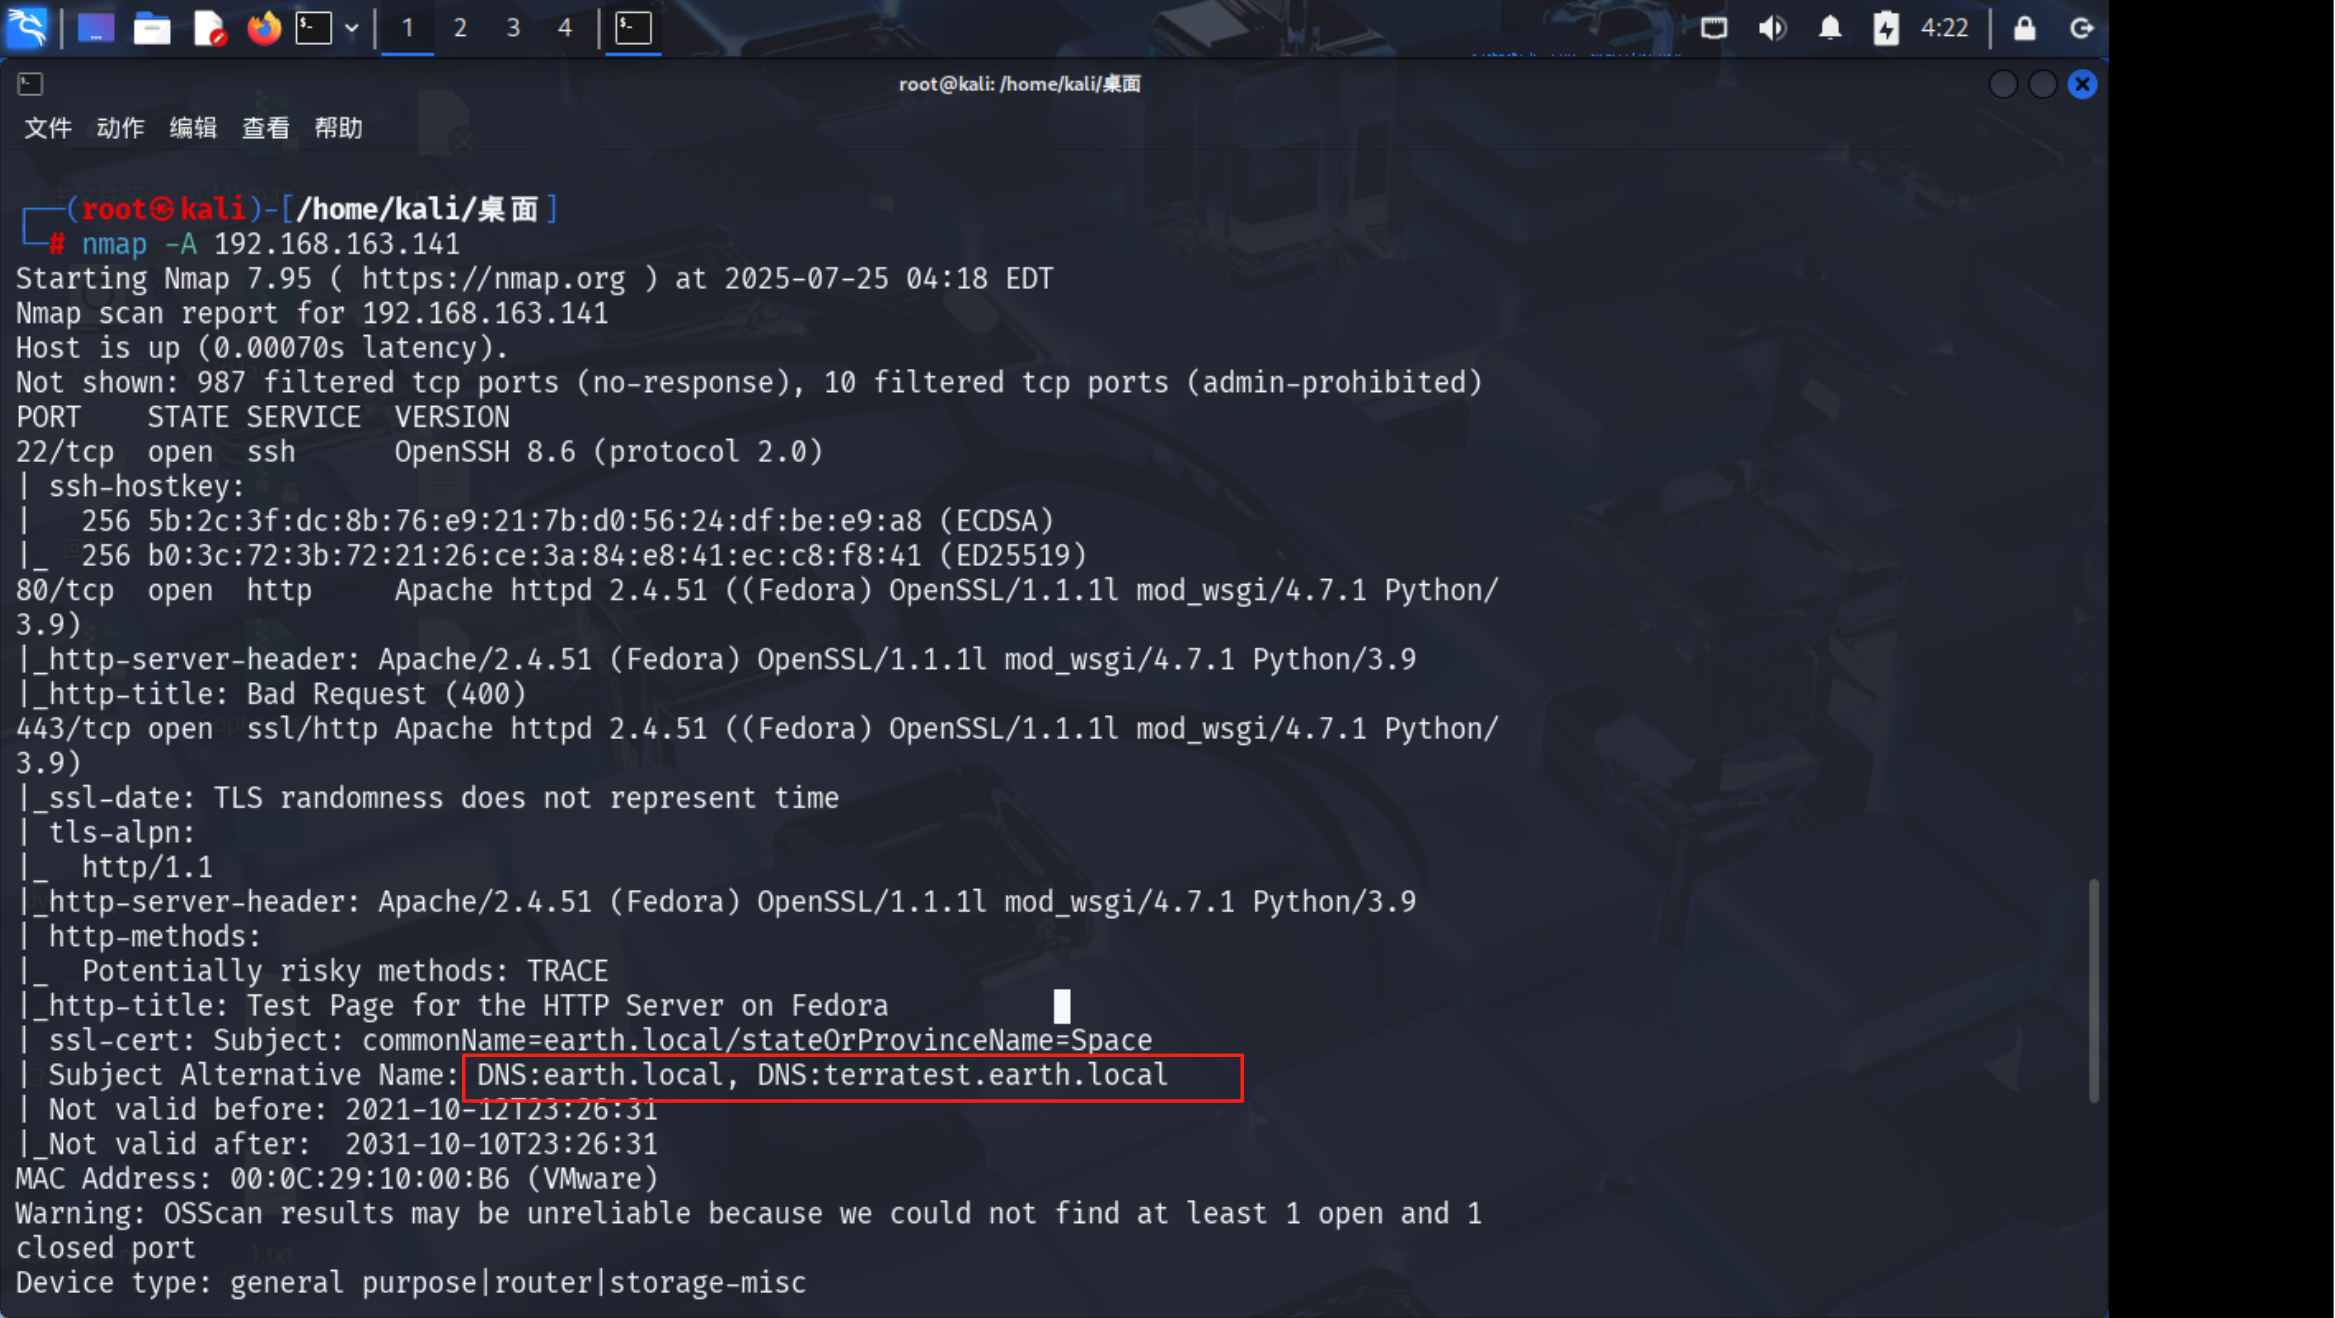The height and width of the screenshot is (1318, 2335).
Task: Click the lock screen padlock icon
Action: pos(2024,28)
